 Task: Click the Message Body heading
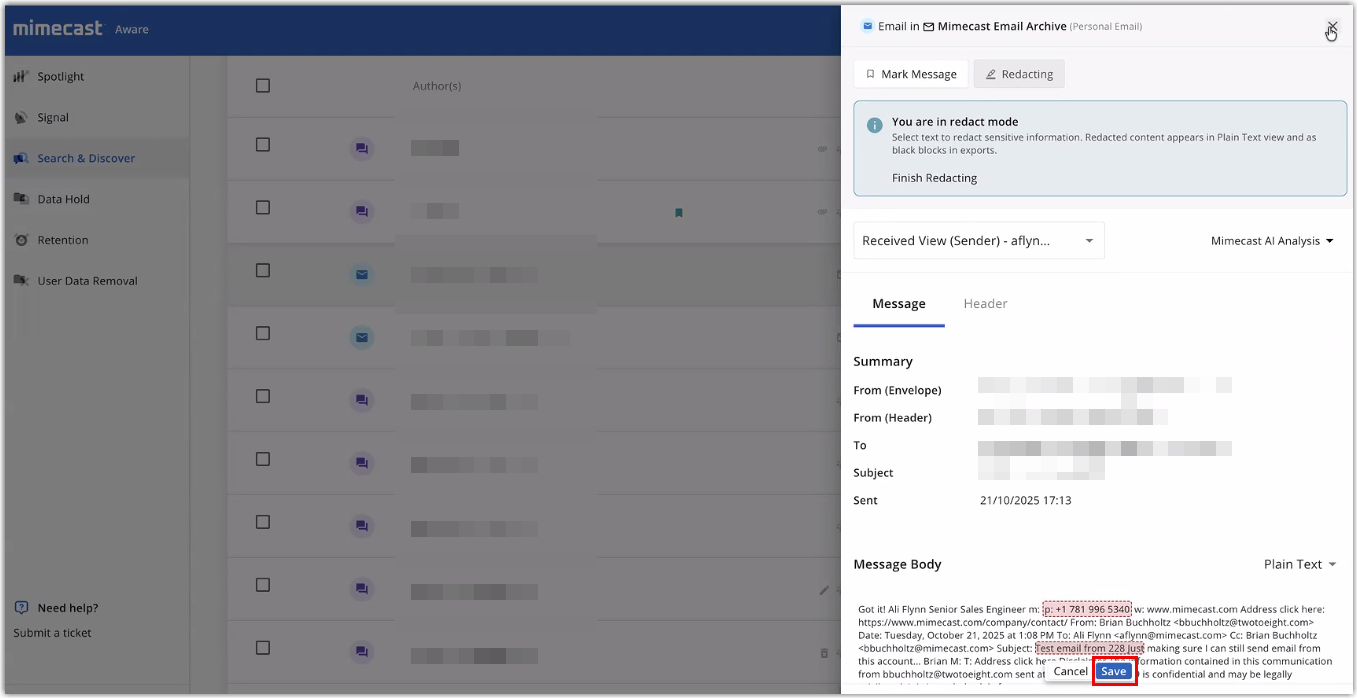897,564
